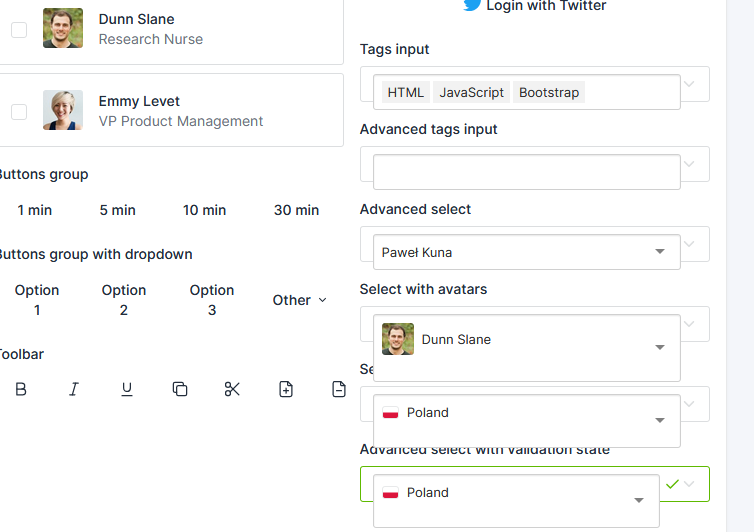Click the scissors Cut icon

tap(233, 389)
